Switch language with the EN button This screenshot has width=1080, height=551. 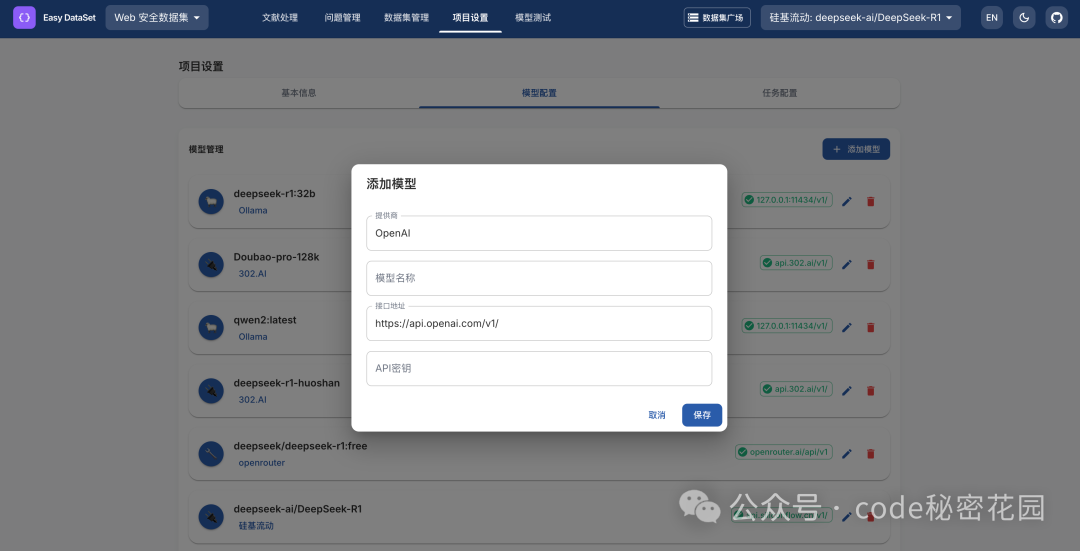click(x=992, y=17)
